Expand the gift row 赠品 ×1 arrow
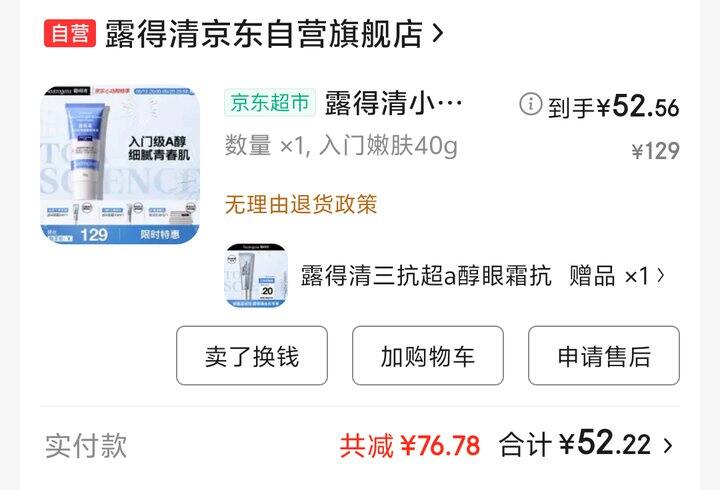Image resolution: width=720 pixels, height=490 pixels. coord(661,276)
